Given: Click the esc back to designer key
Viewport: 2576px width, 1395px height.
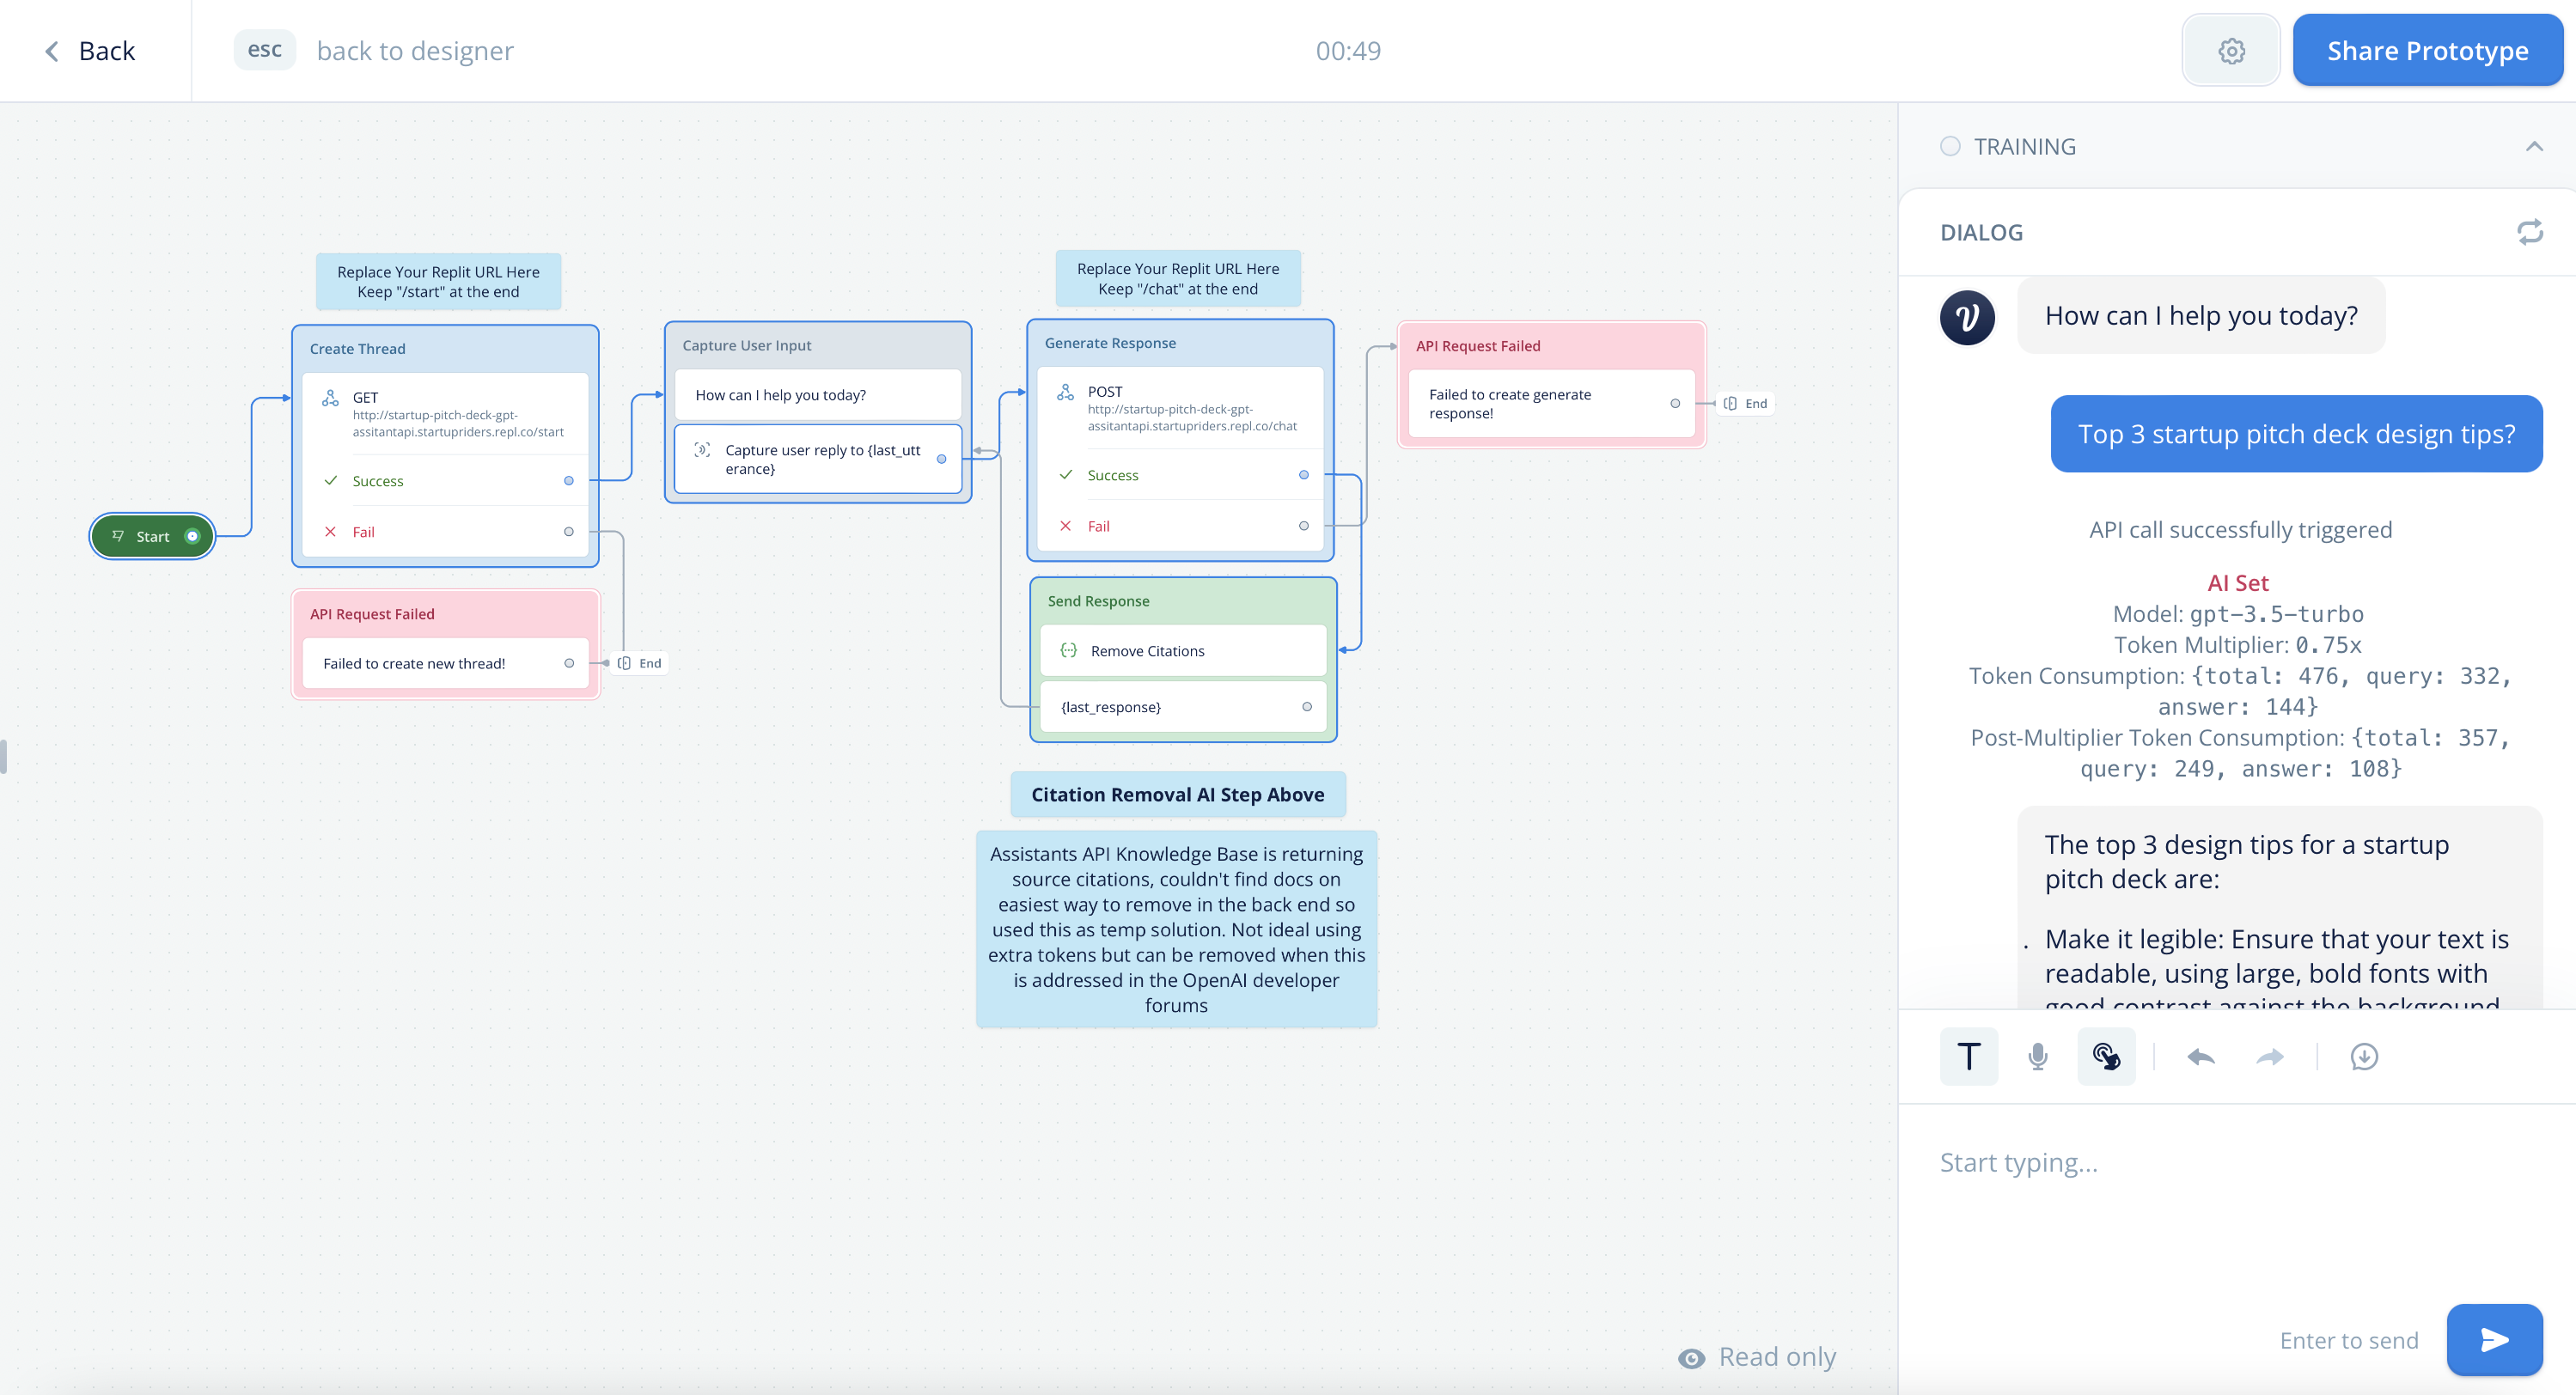Looking at the screenshot, I should click(x=264, y=50).
